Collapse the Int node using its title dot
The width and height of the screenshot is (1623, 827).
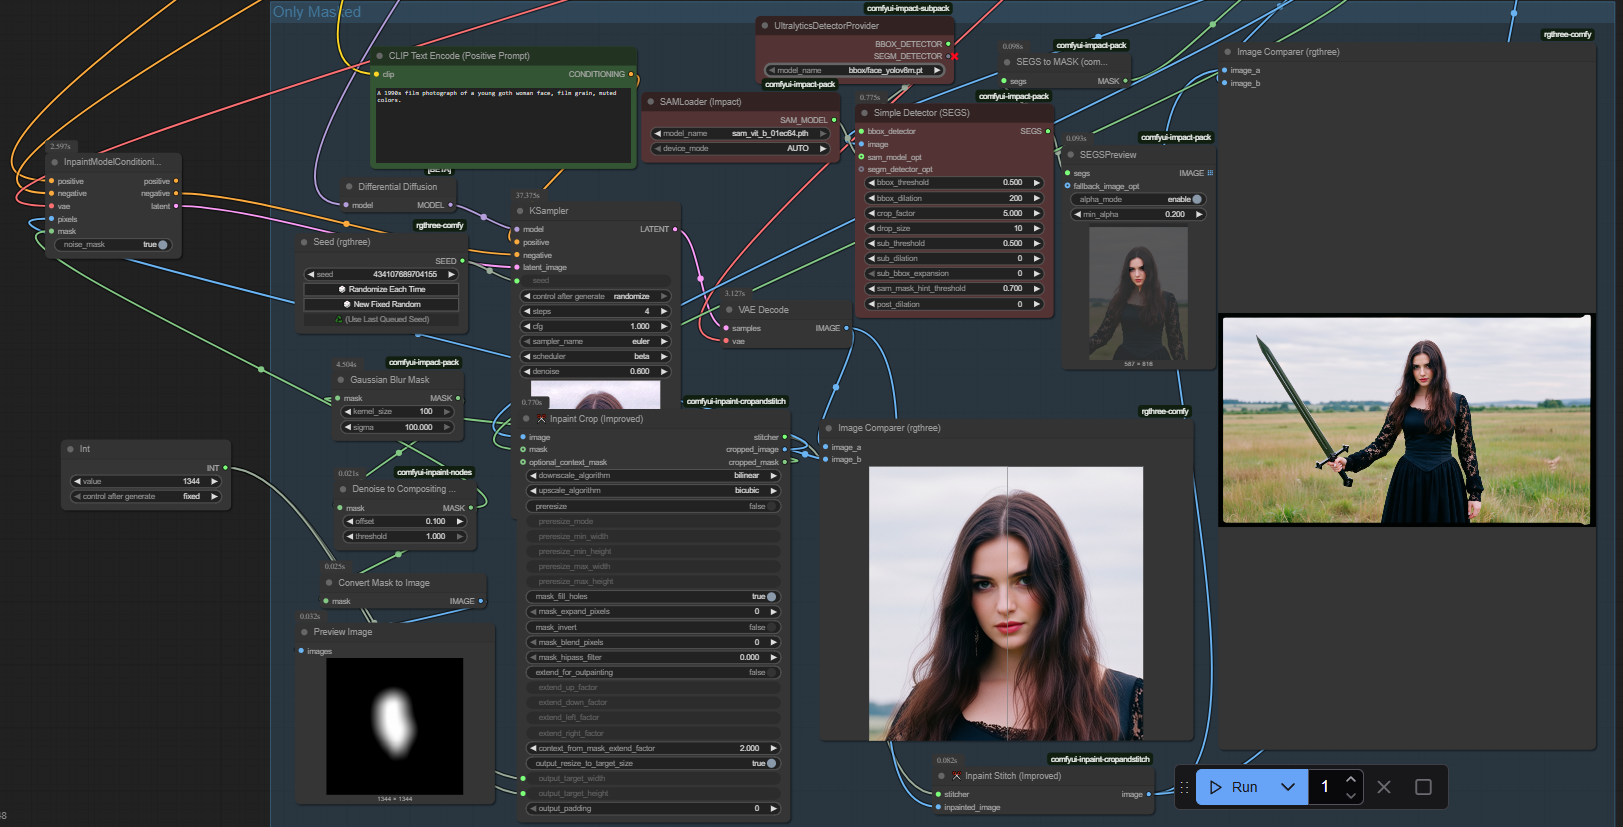[x=70, y=449]
